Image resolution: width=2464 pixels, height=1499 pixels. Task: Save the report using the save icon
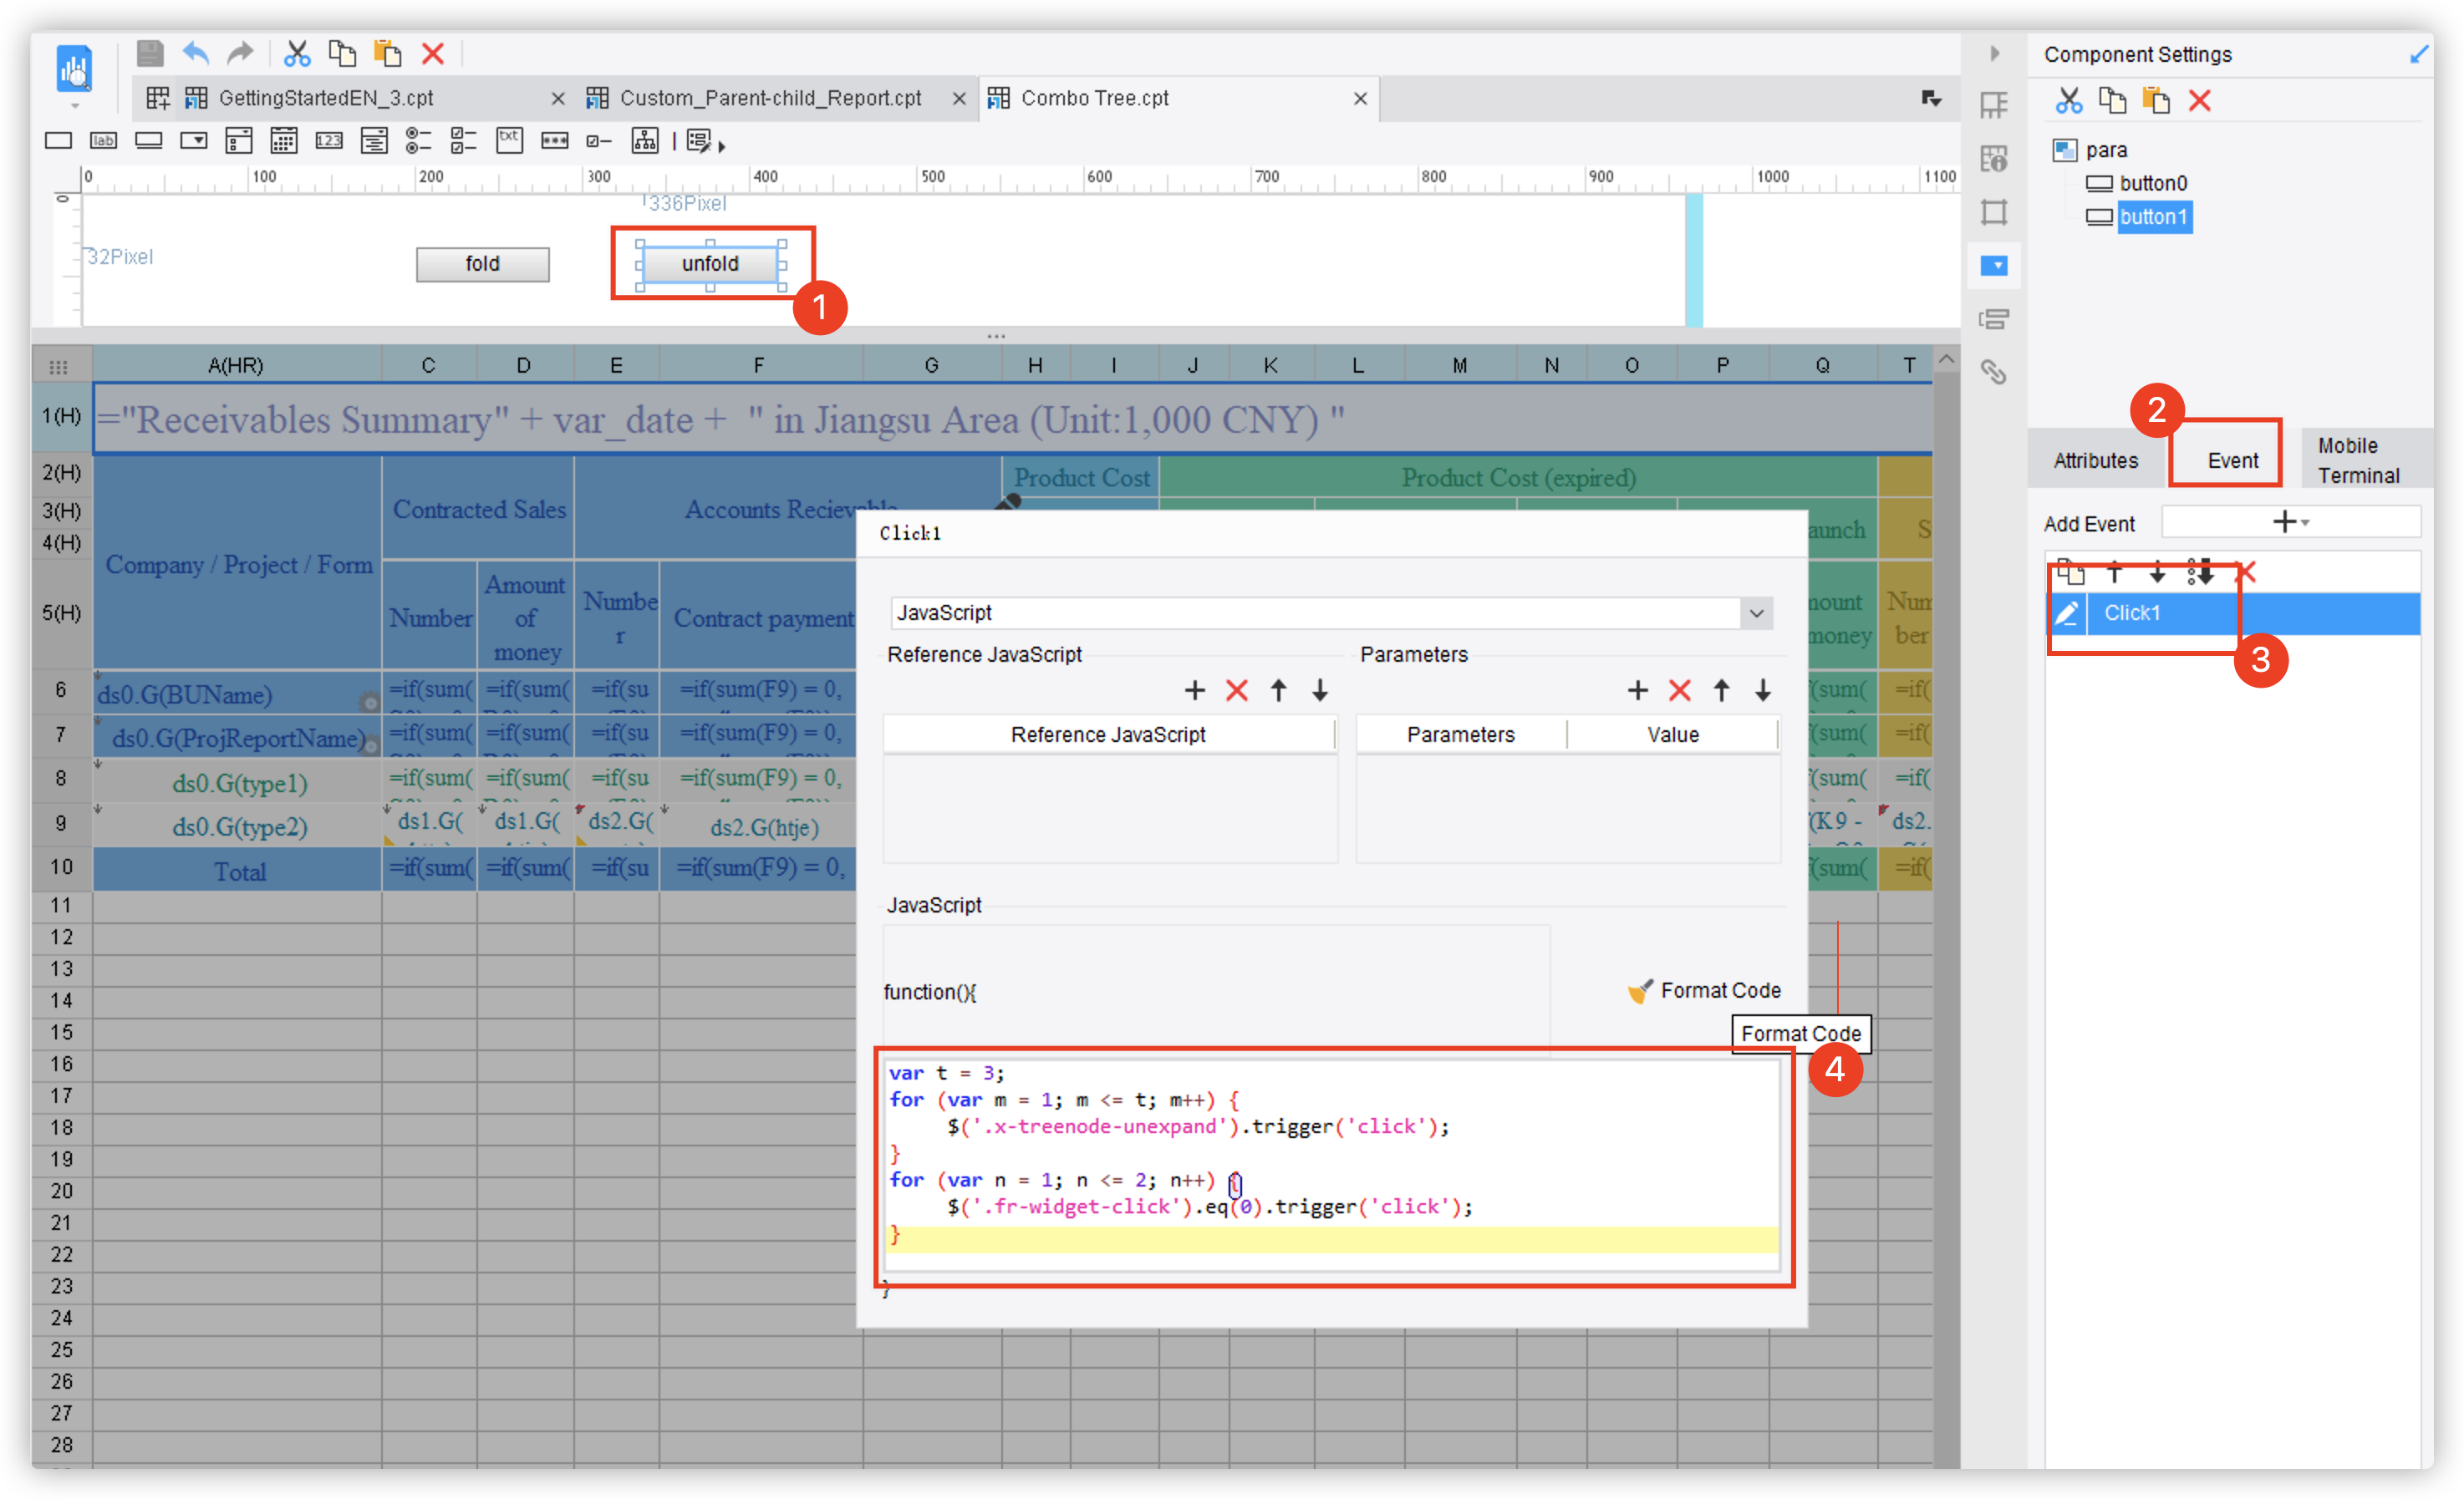(149, 53)
